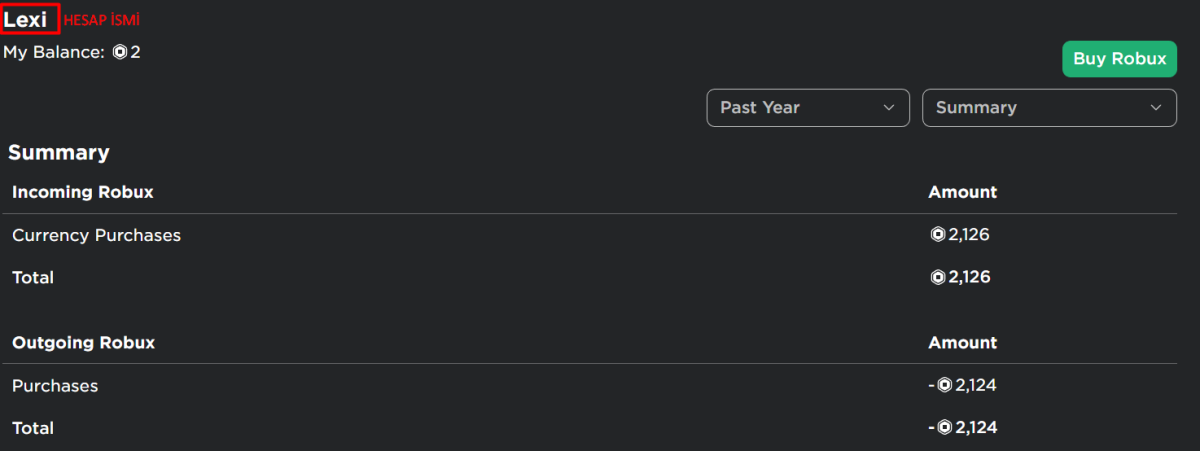Click the Buy Robux button

(x=1119, y=59)
